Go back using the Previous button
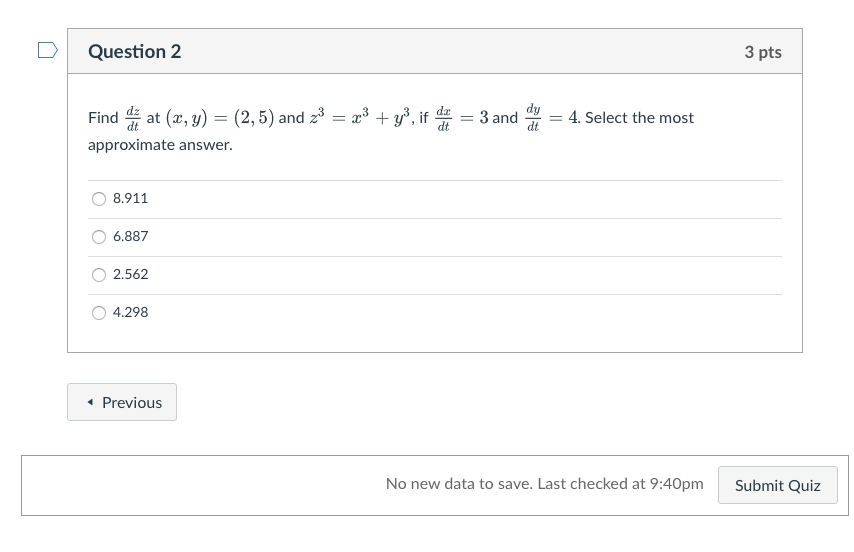The width and height of the screenshot is (854, 552). (x=122, y=402)
